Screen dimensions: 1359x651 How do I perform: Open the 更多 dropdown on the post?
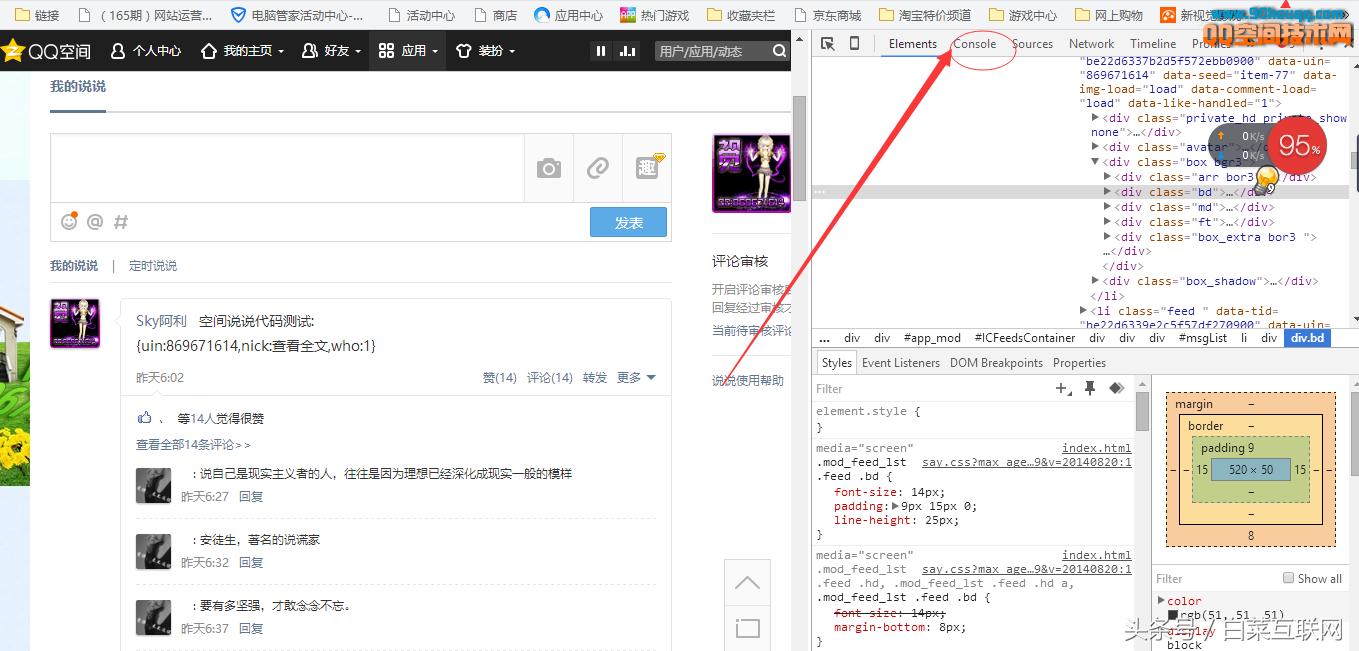636,377
